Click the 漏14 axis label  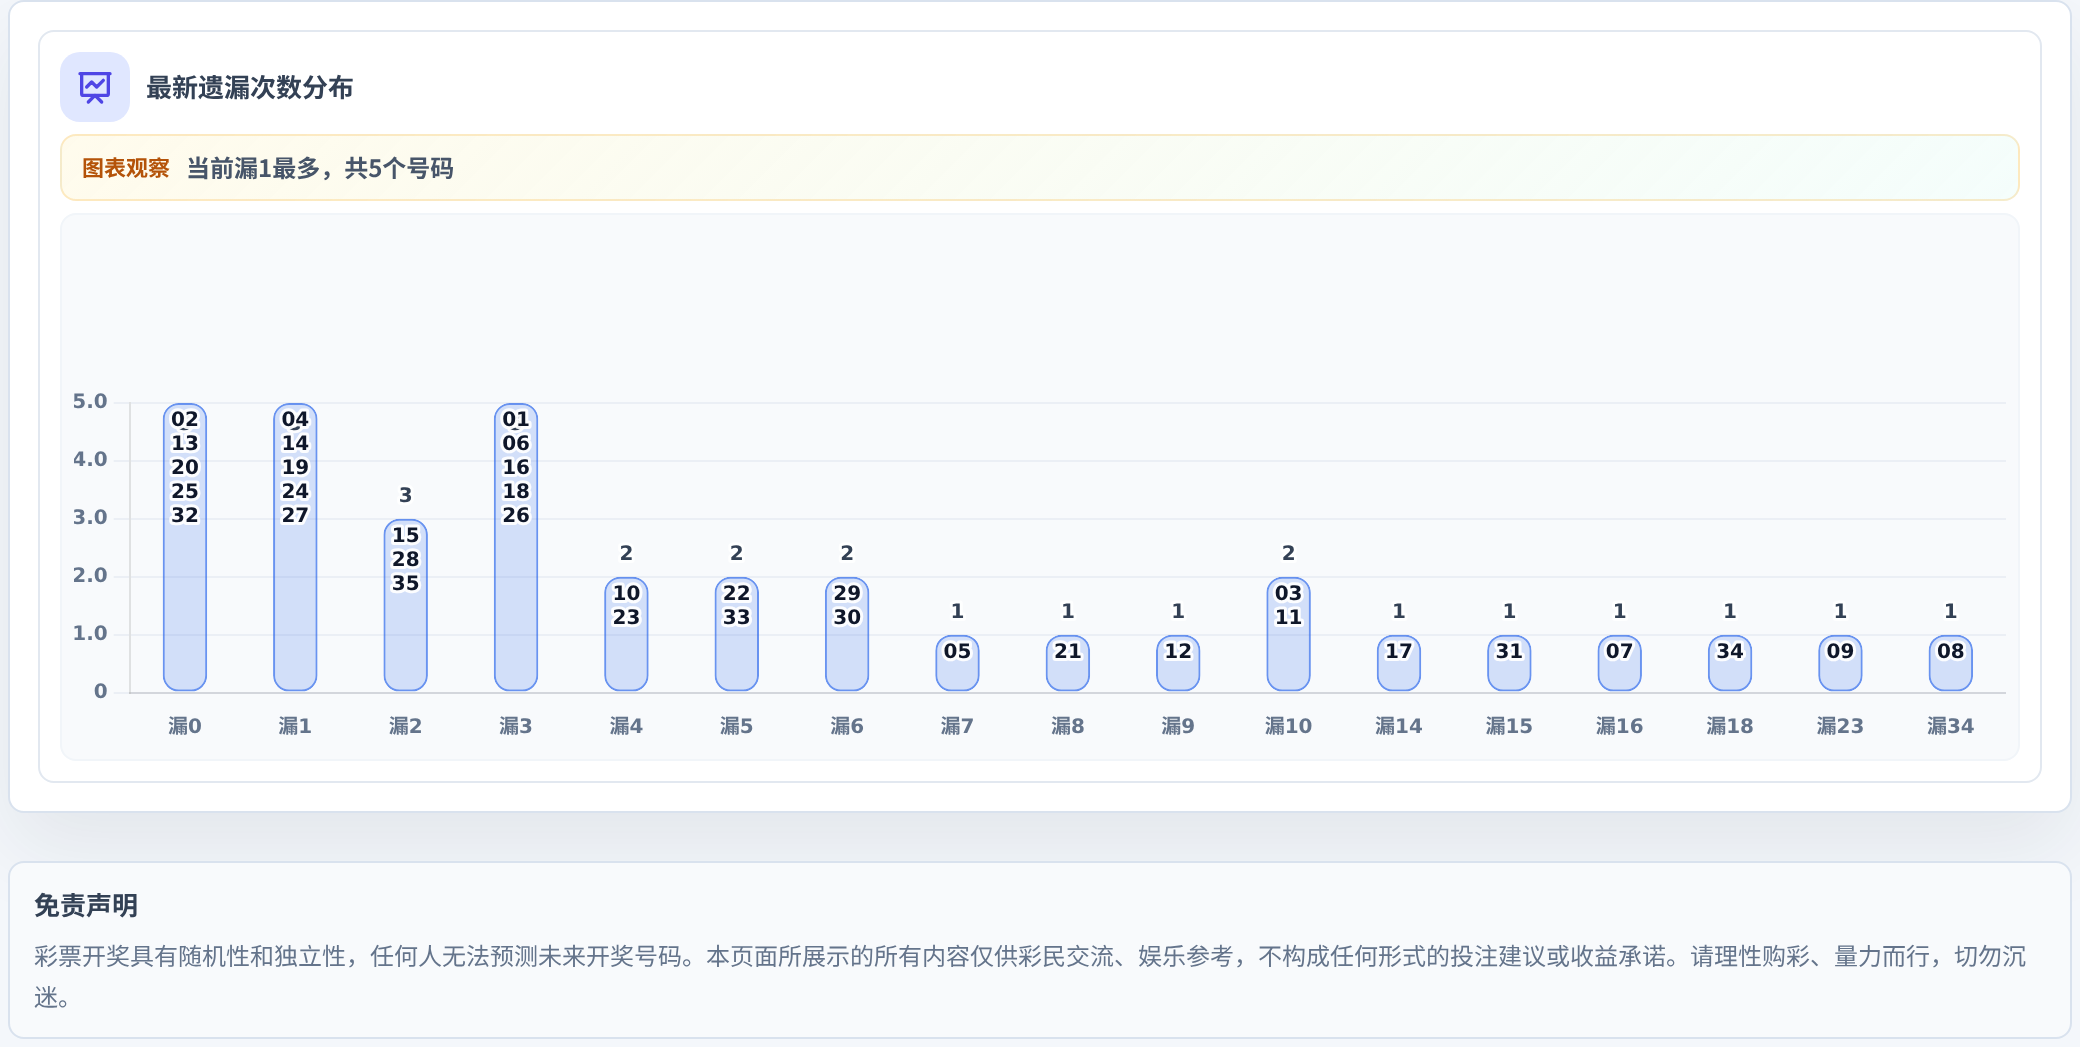click(x=1399, y=726)
